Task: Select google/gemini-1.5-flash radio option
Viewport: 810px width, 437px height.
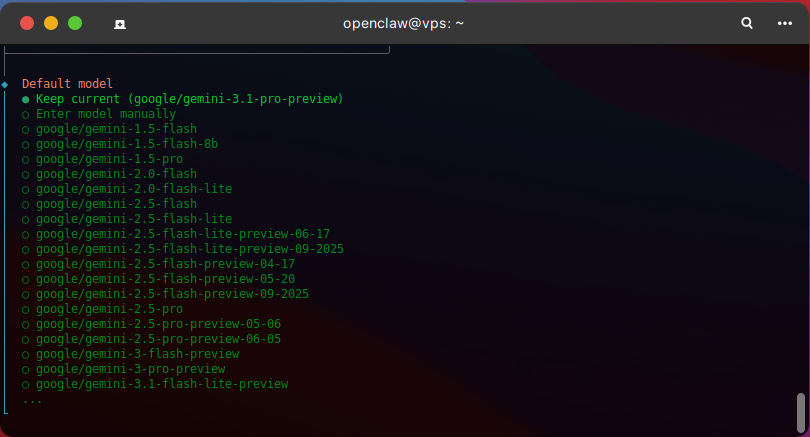Action: point(116,129)
